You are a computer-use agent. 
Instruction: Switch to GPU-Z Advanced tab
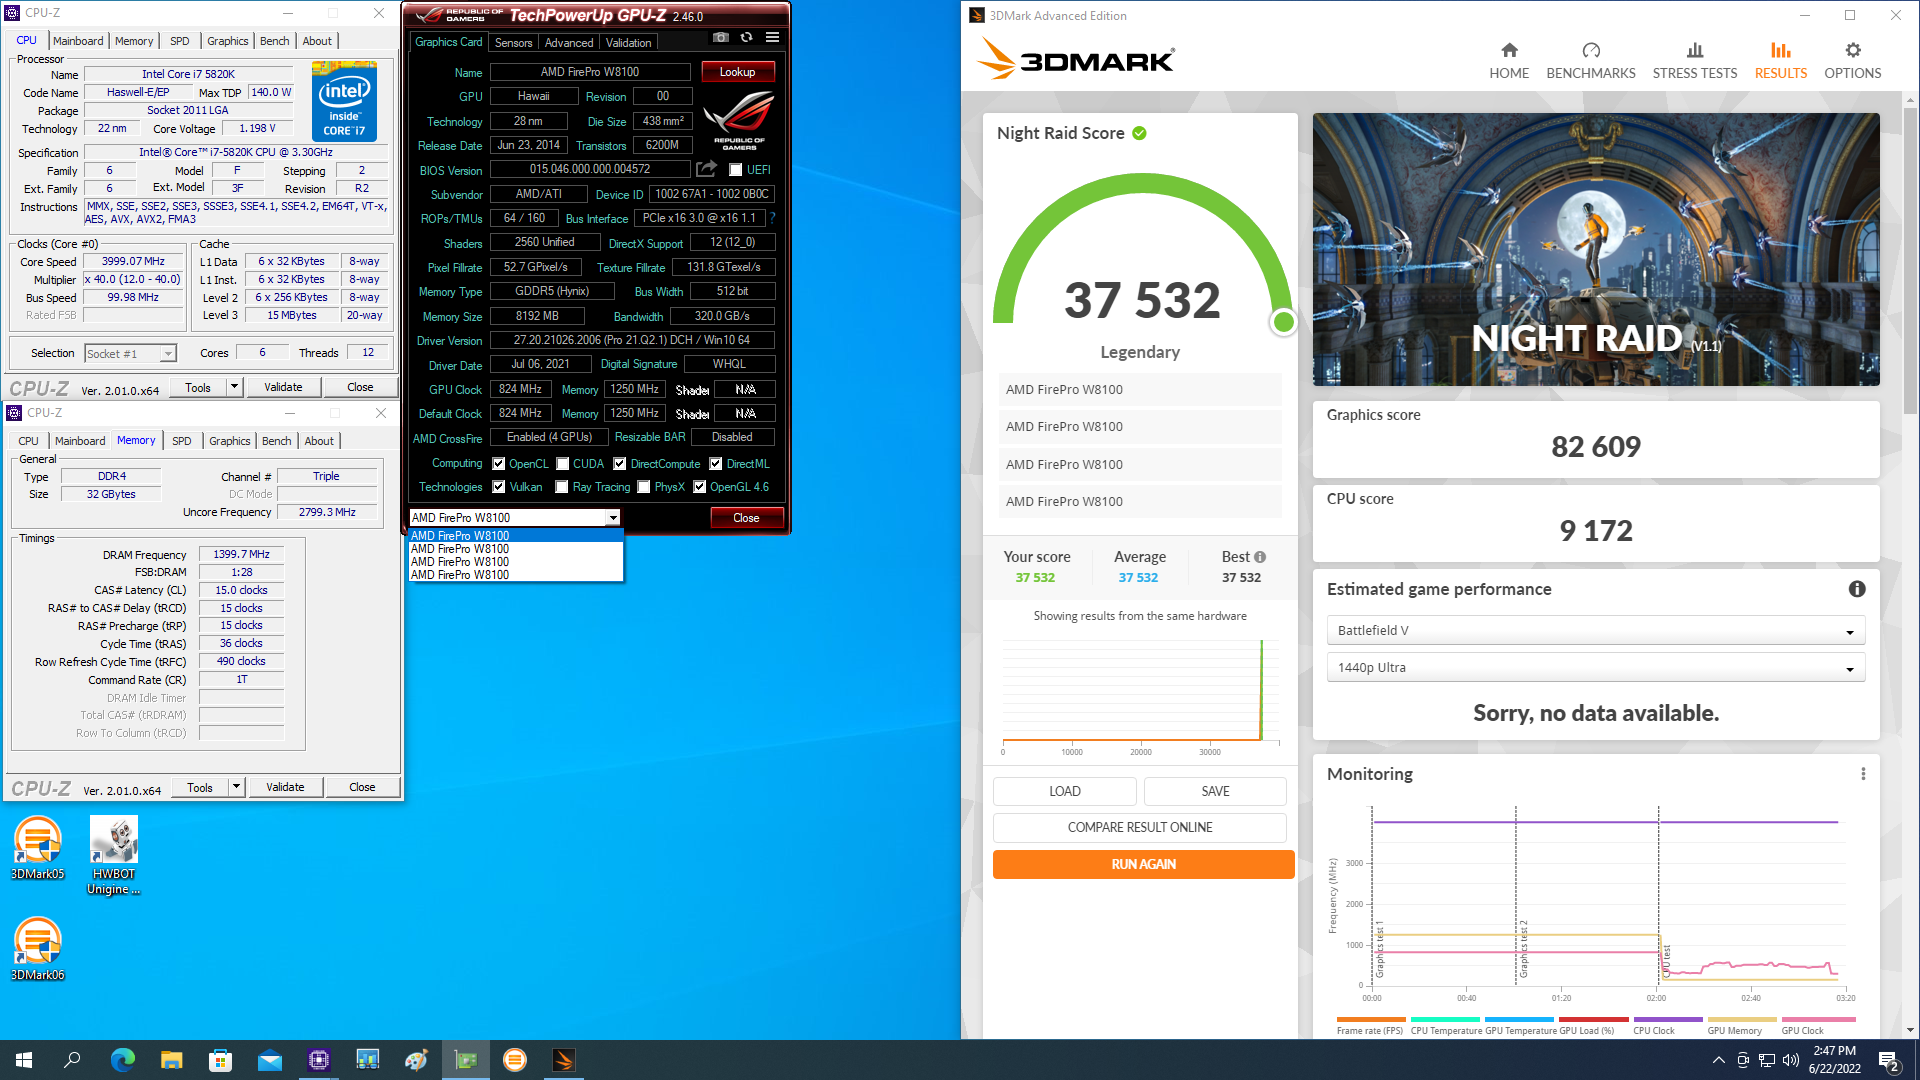(569, 43)
